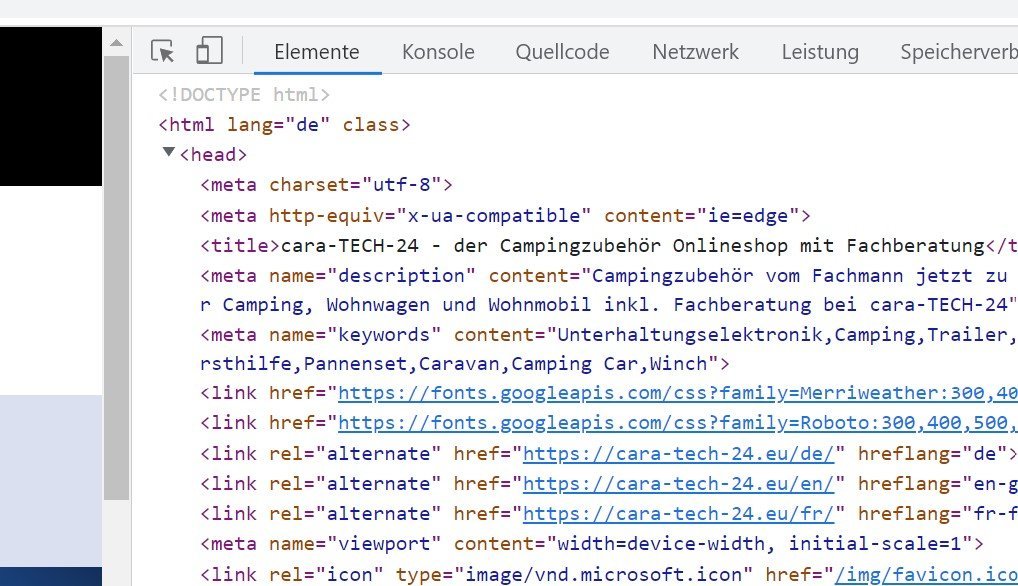Click the type="image/vnd.microsoft.icon" attribute
This screenshot has height=586, width=1018.
click(575, 574)
